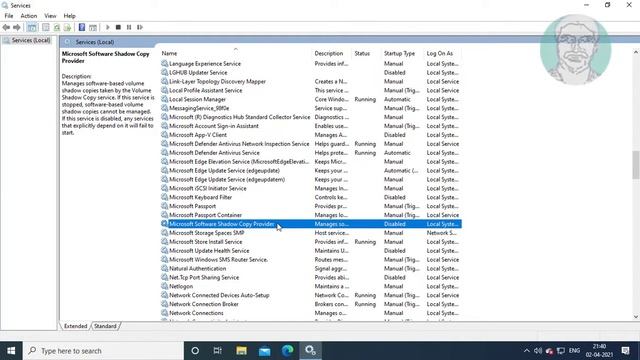The height and width of the screenshot is (360, 640).
Task: Switch to the Extended tab
Action: pos(76,326)
